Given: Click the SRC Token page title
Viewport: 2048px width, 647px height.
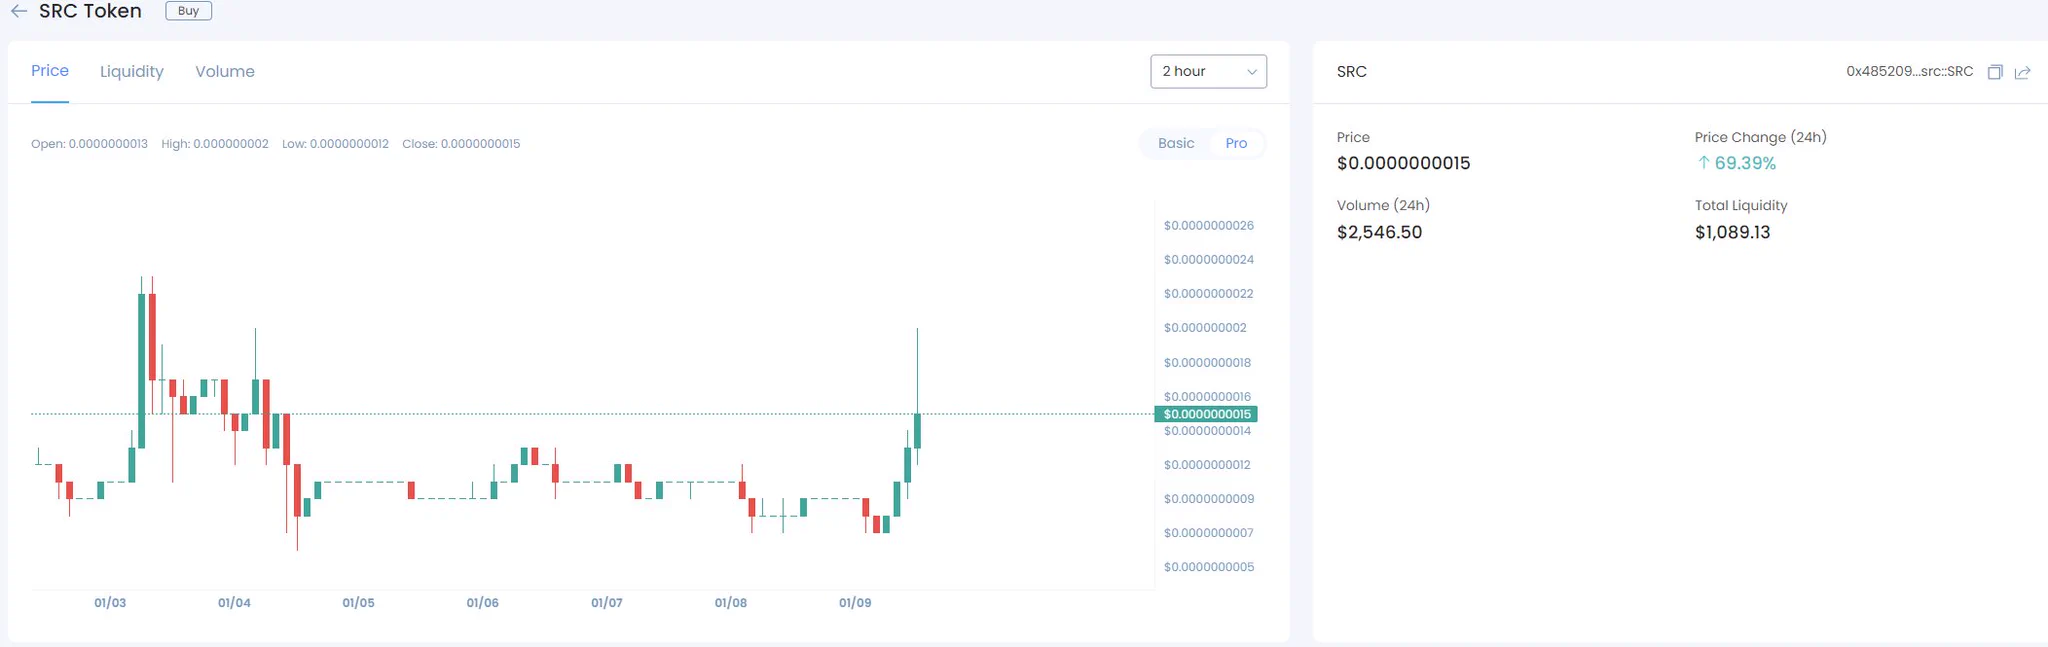Looking at the screenshot, I should tap(90, 11).
